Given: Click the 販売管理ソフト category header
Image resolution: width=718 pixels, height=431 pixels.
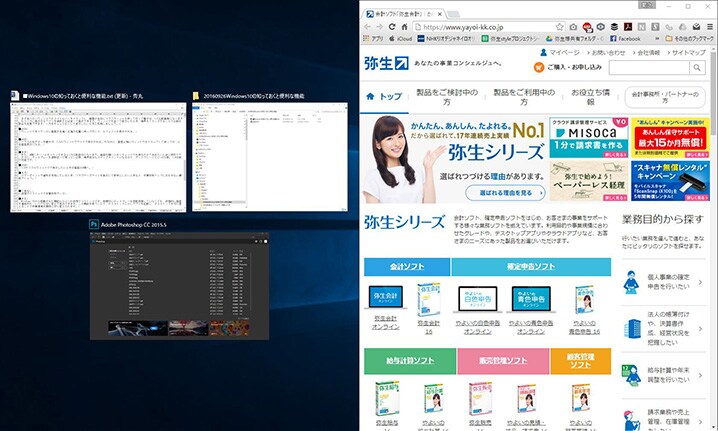Looking at the screenshot, I should coord(503,361).
